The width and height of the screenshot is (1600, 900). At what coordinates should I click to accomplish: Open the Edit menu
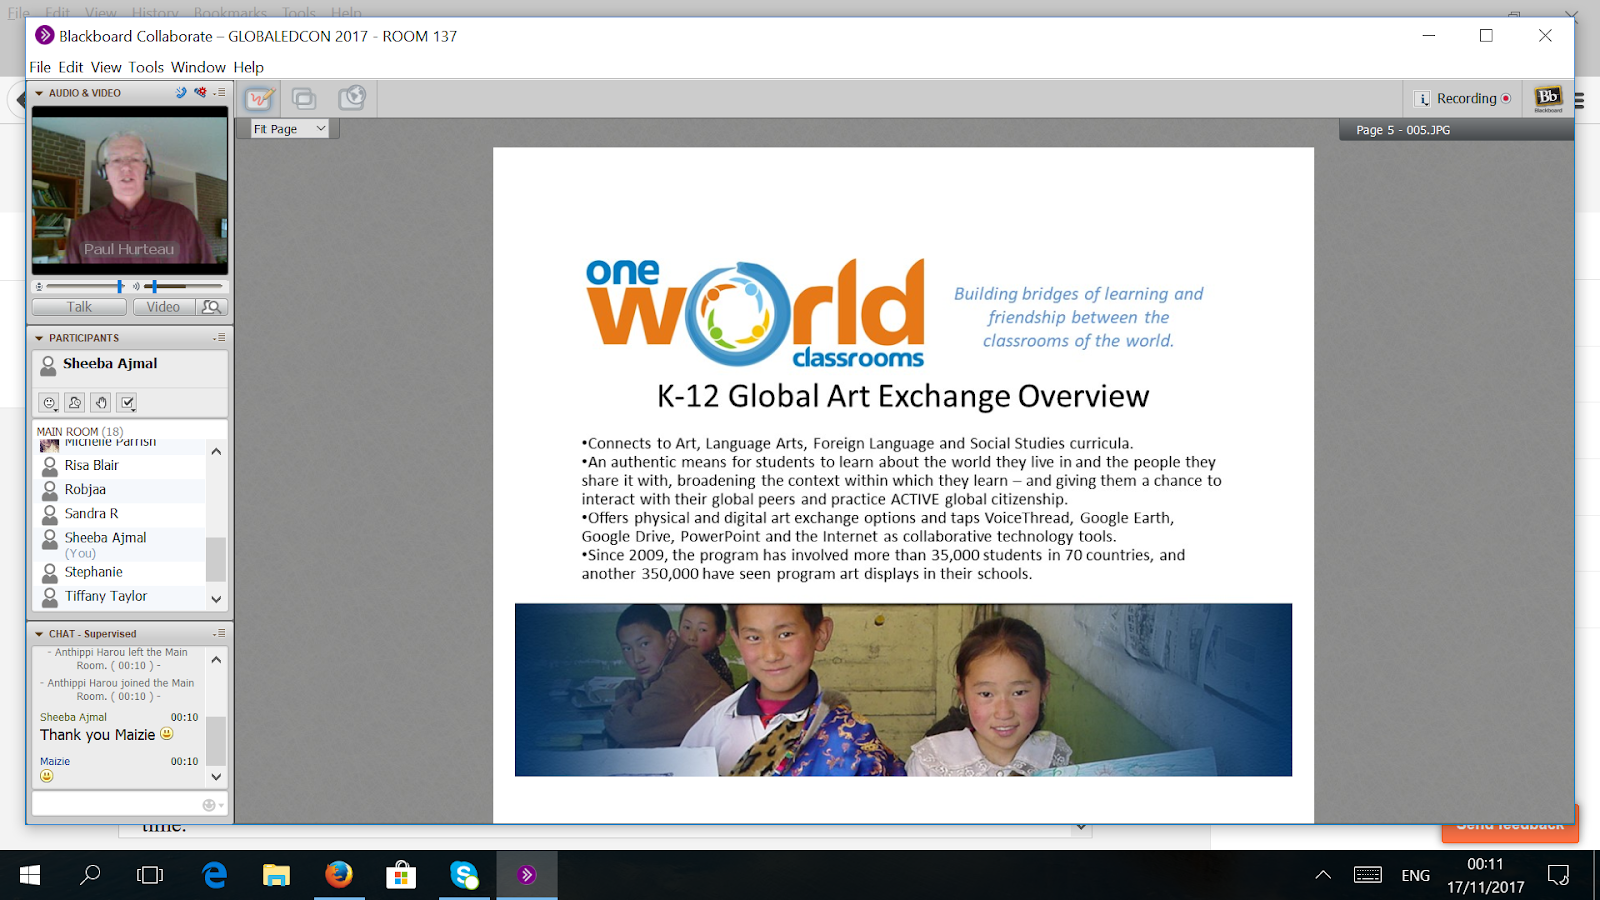[x=71, y=67]
